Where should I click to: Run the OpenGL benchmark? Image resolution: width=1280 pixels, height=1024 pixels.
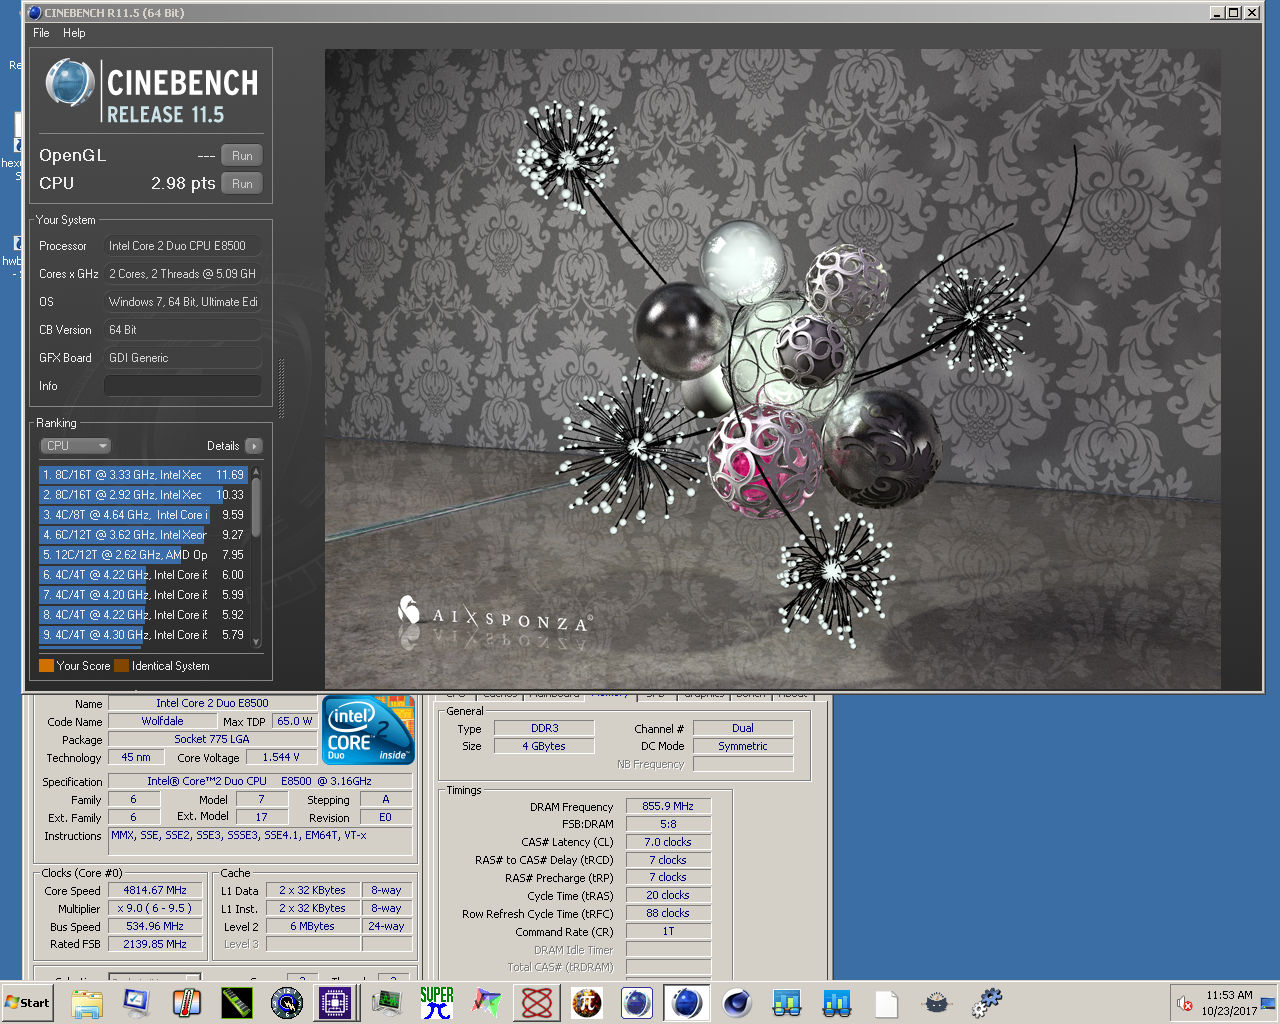coord(242,156)
